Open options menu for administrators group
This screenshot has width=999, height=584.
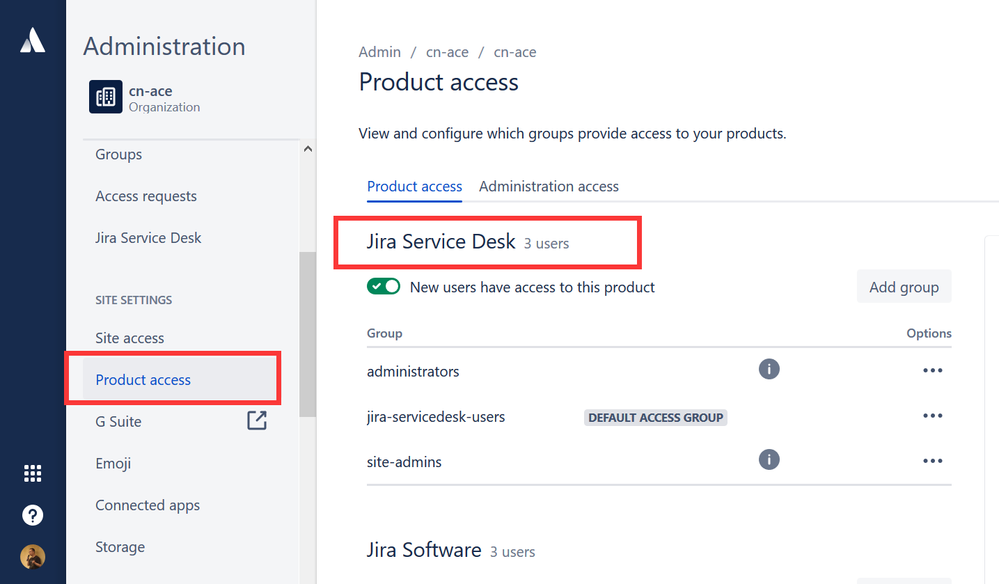pos(933,371)
